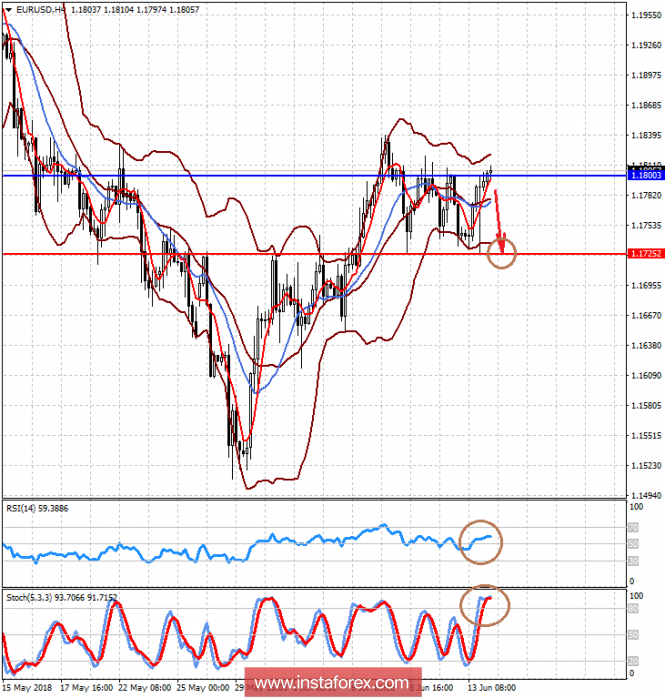Select the blue 1.18003 price tag
Screen dimensions: 665x698
click(646, 175)
